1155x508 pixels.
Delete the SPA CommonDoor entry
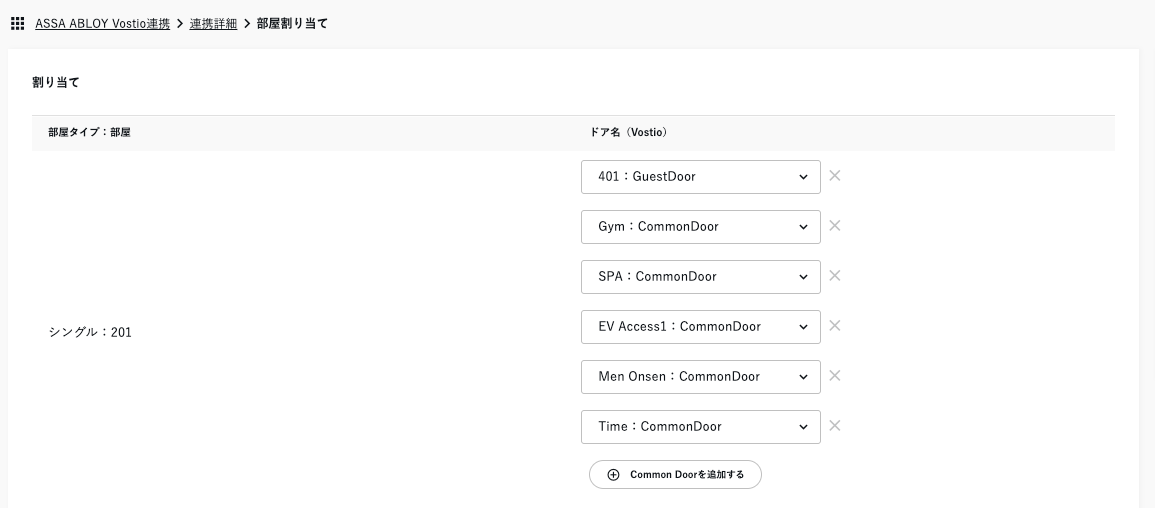[x=835, y=276]
